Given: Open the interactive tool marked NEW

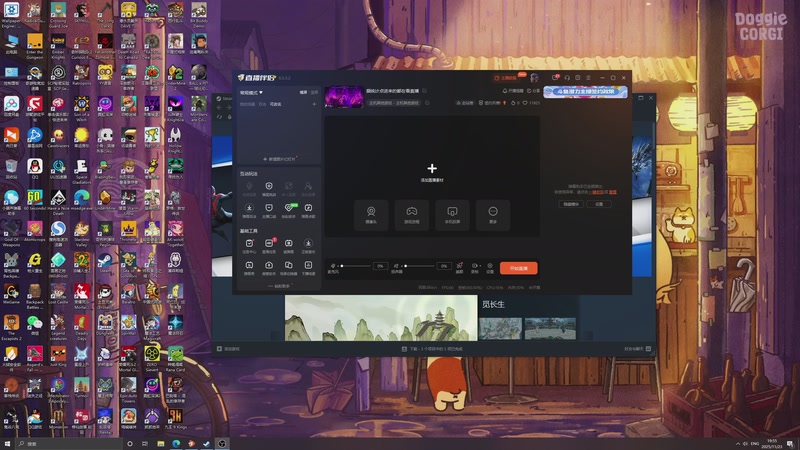Looking at the screenshot, I should pos(289,210).
